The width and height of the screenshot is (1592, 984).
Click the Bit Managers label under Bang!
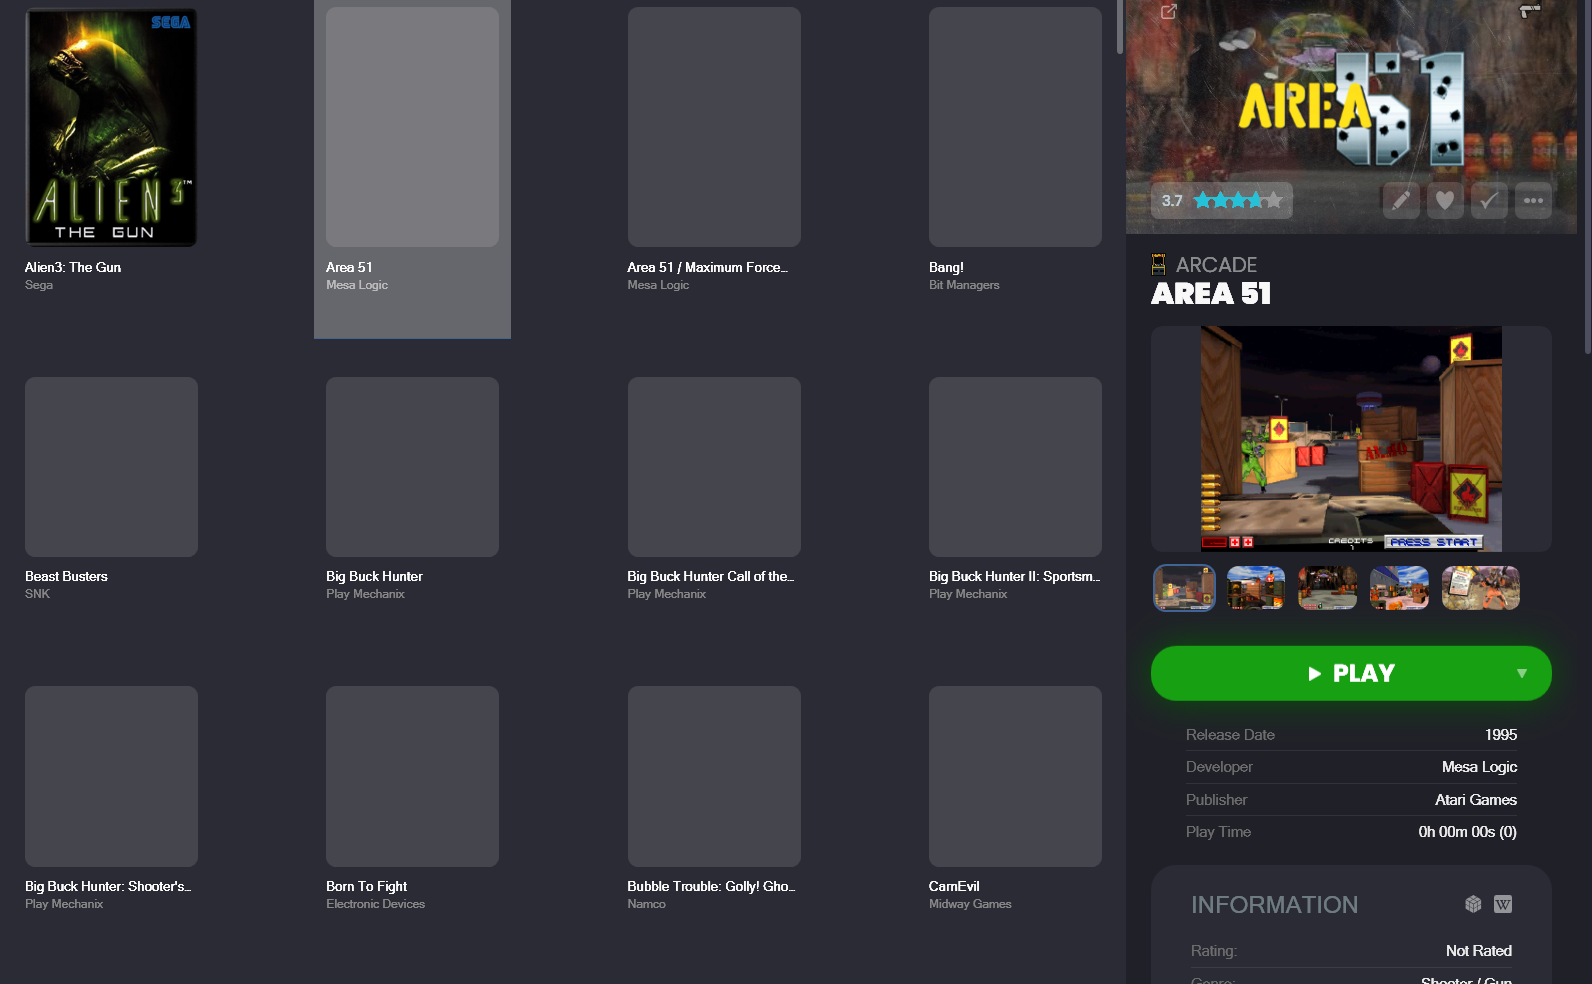click(964, 285)
